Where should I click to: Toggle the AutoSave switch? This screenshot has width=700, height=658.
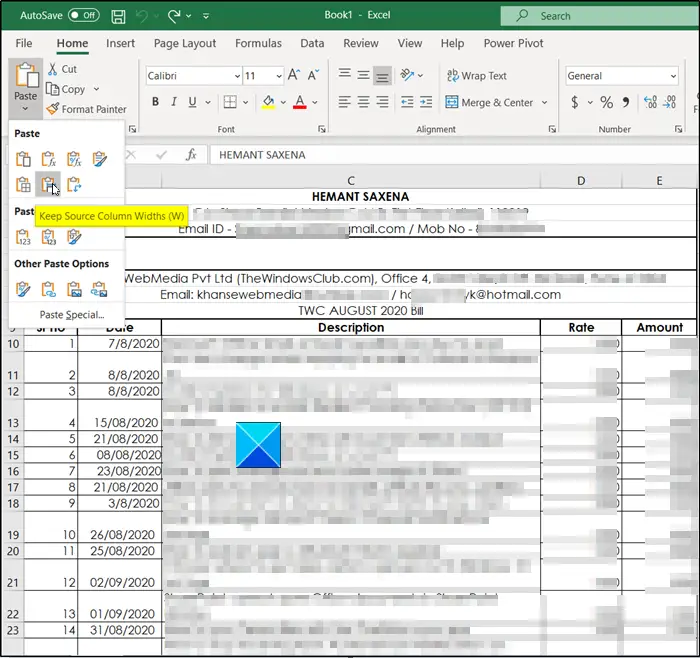coord(84,15)
